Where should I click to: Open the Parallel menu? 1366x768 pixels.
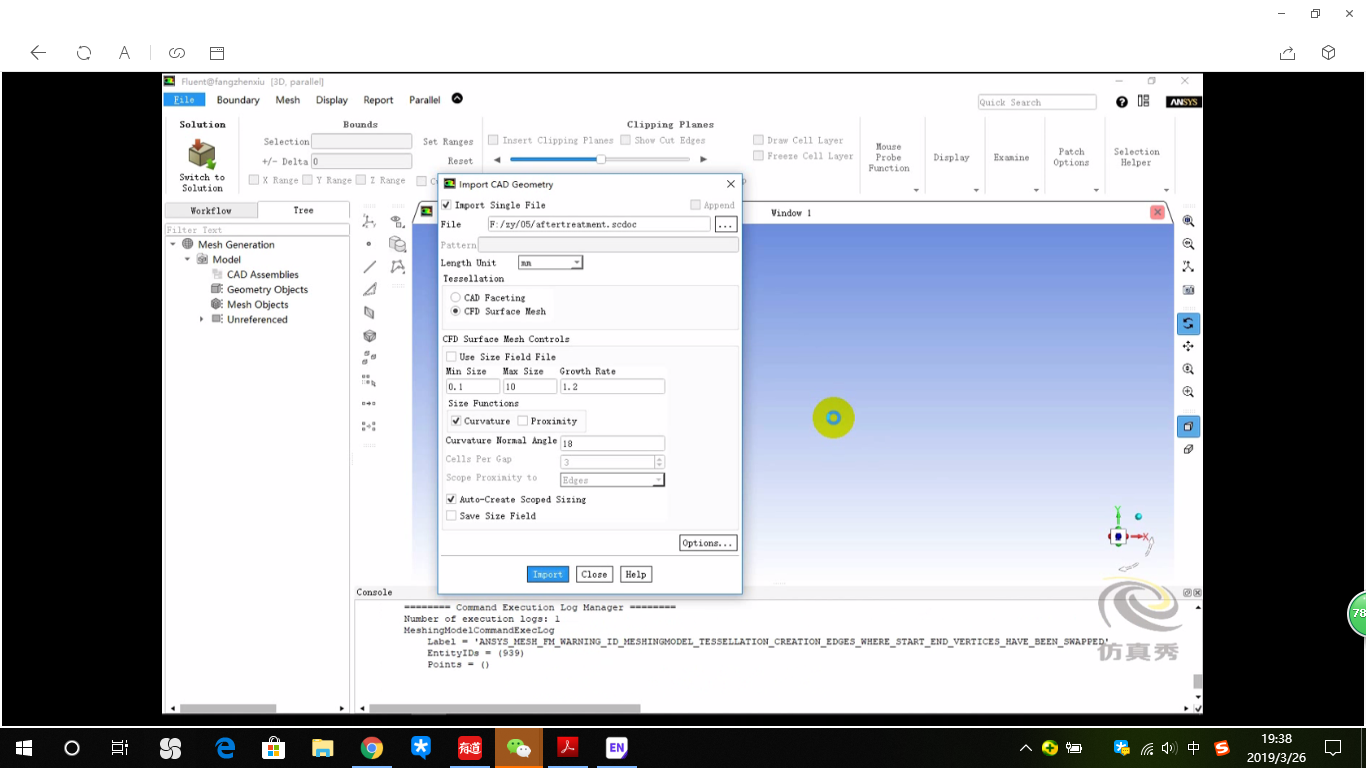click(425, 100)
